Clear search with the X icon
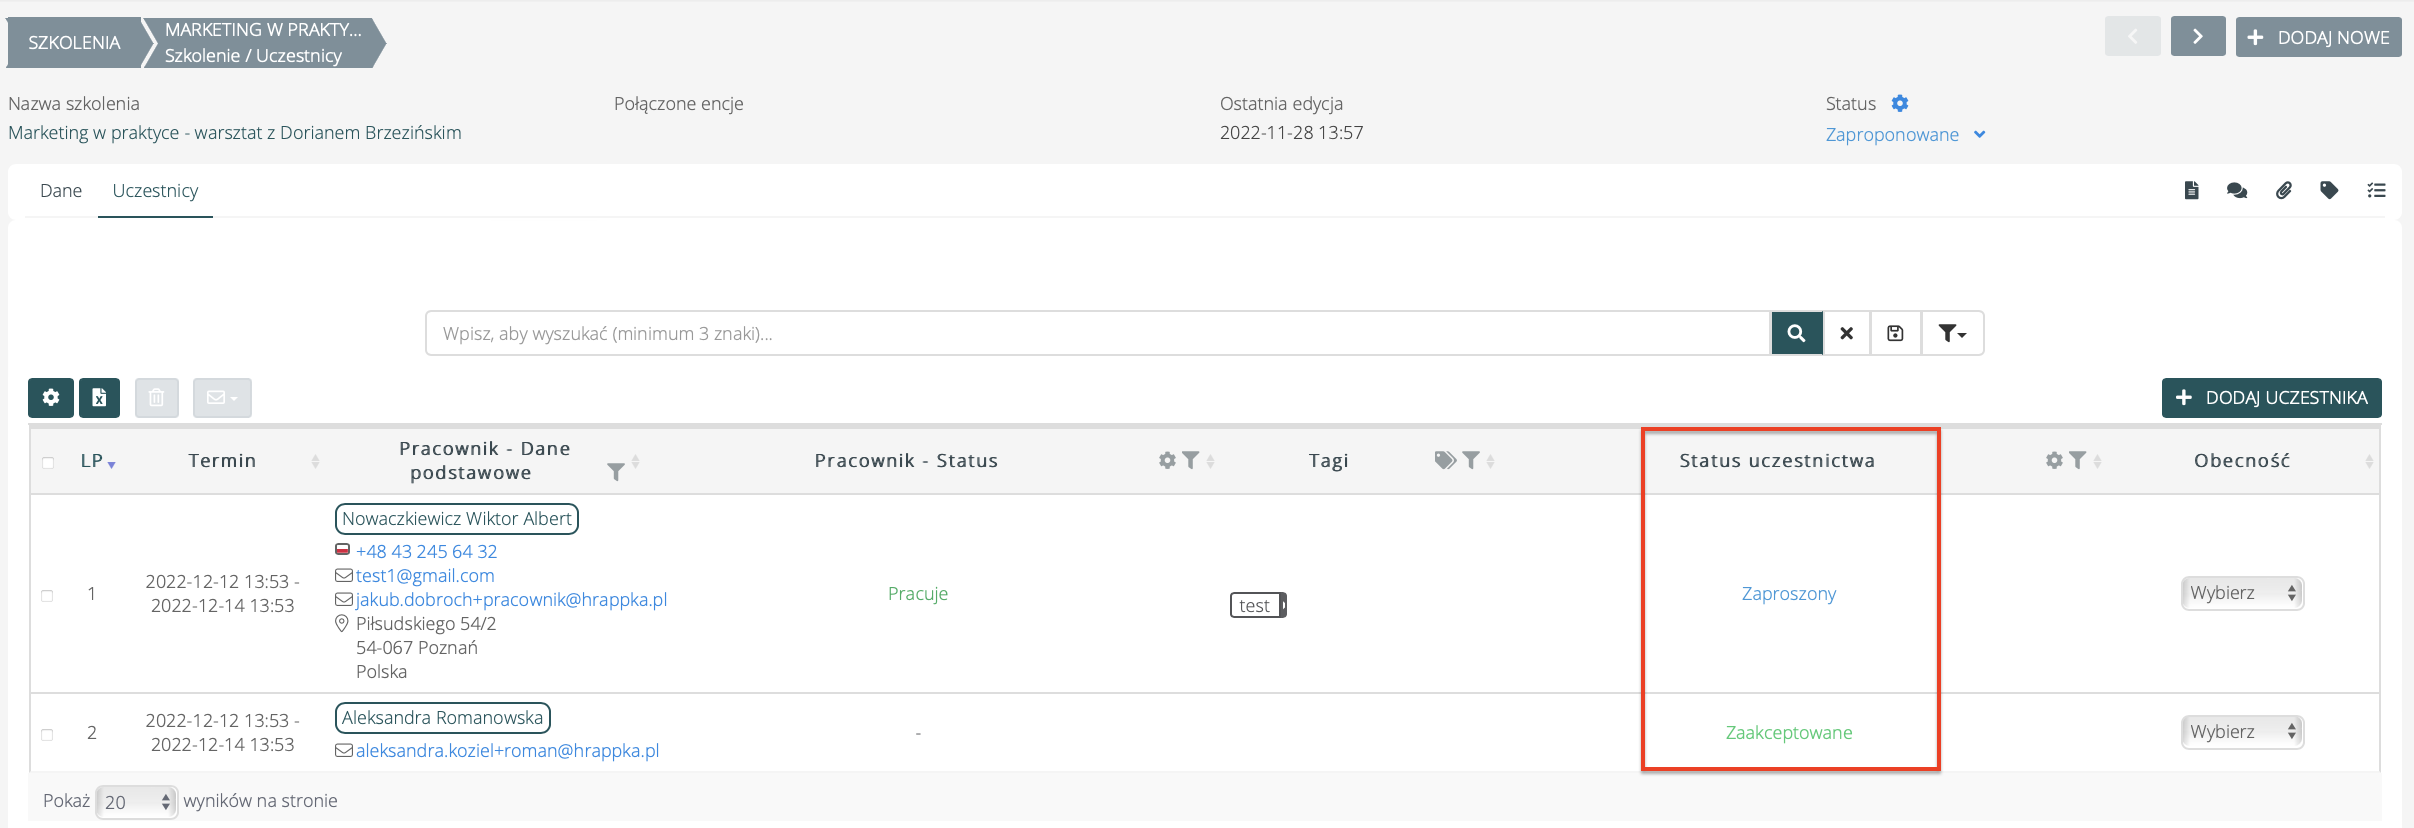This screenshot has width=2414, height=828. tap(1846, 333)
